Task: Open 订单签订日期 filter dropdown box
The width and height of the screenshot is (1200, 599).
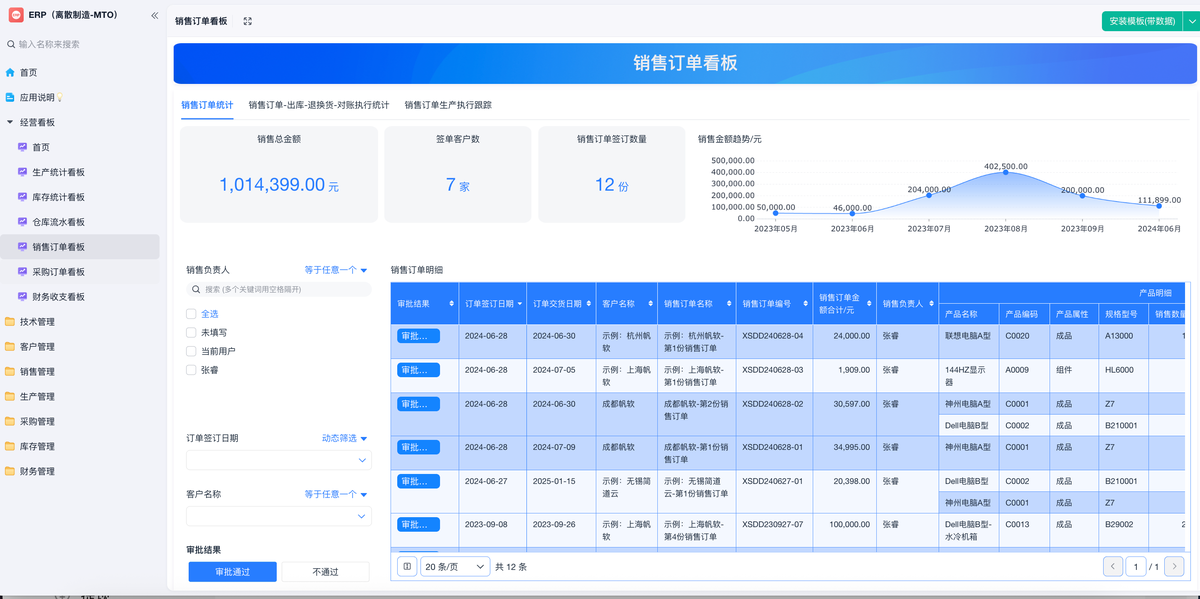Action: point(278,461)
